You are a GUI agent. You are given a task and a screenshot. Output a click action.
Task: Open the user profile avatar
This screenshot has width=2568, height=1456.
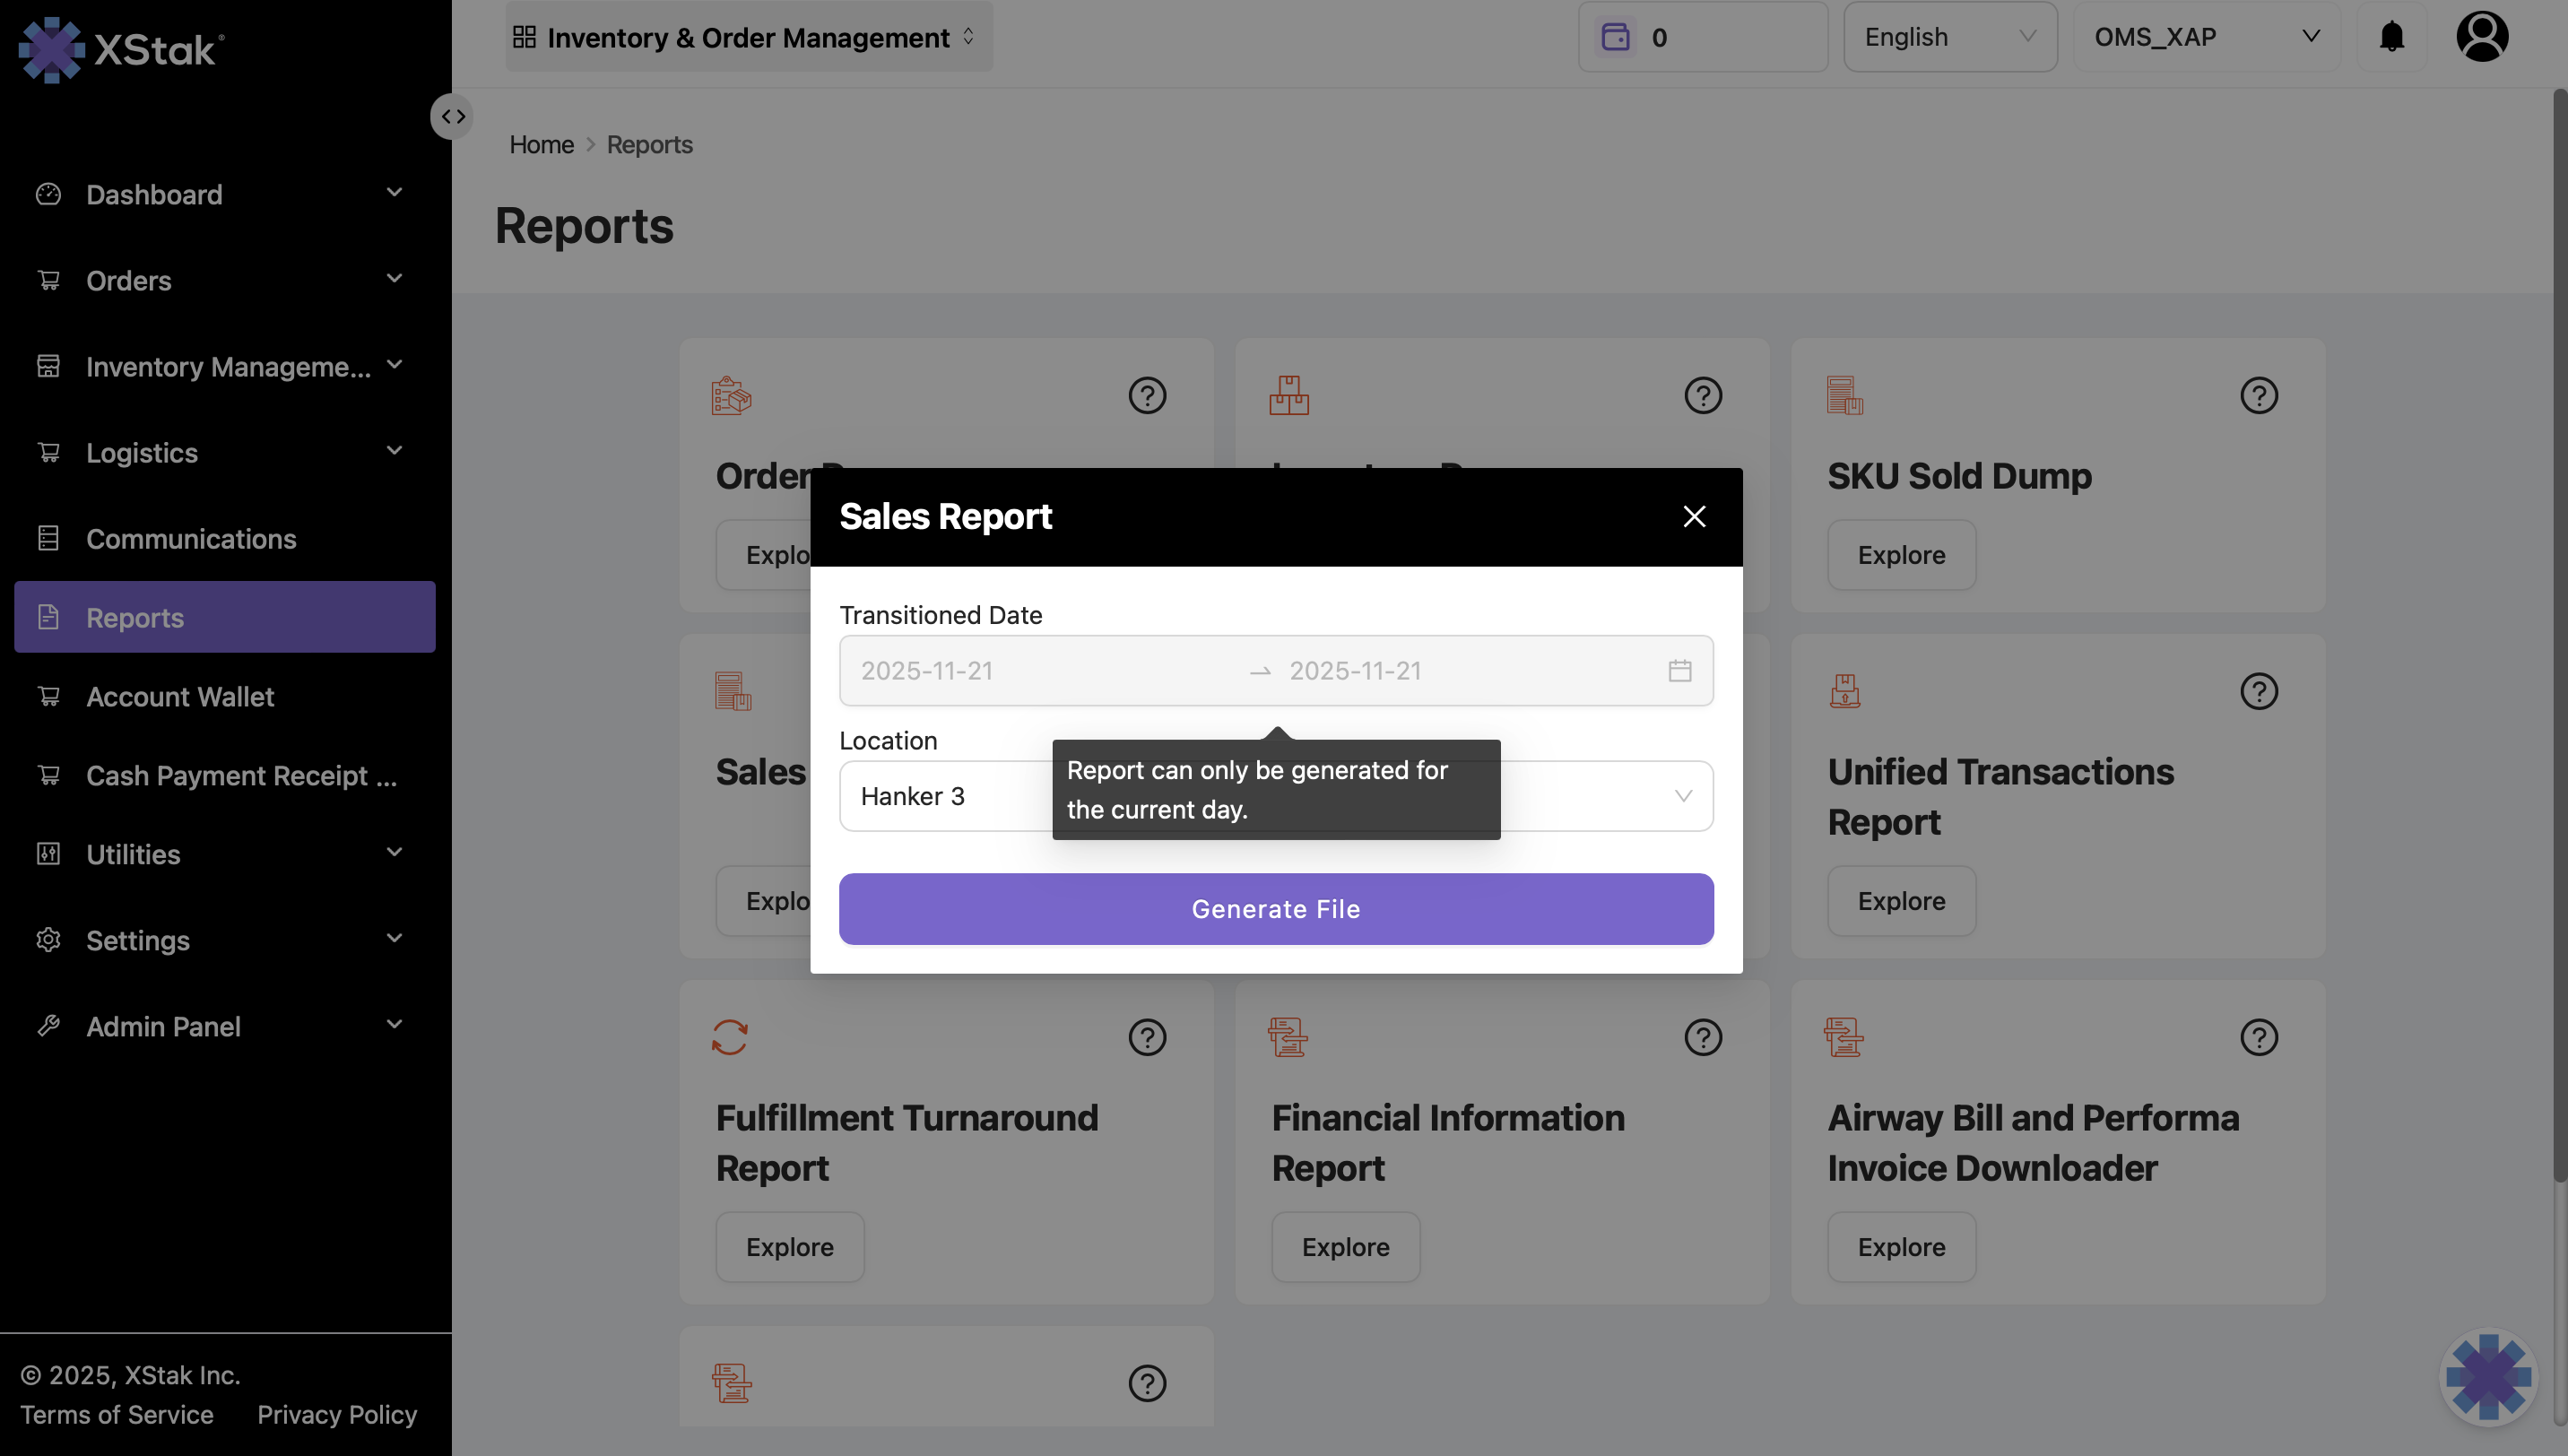coord(2481,37)
